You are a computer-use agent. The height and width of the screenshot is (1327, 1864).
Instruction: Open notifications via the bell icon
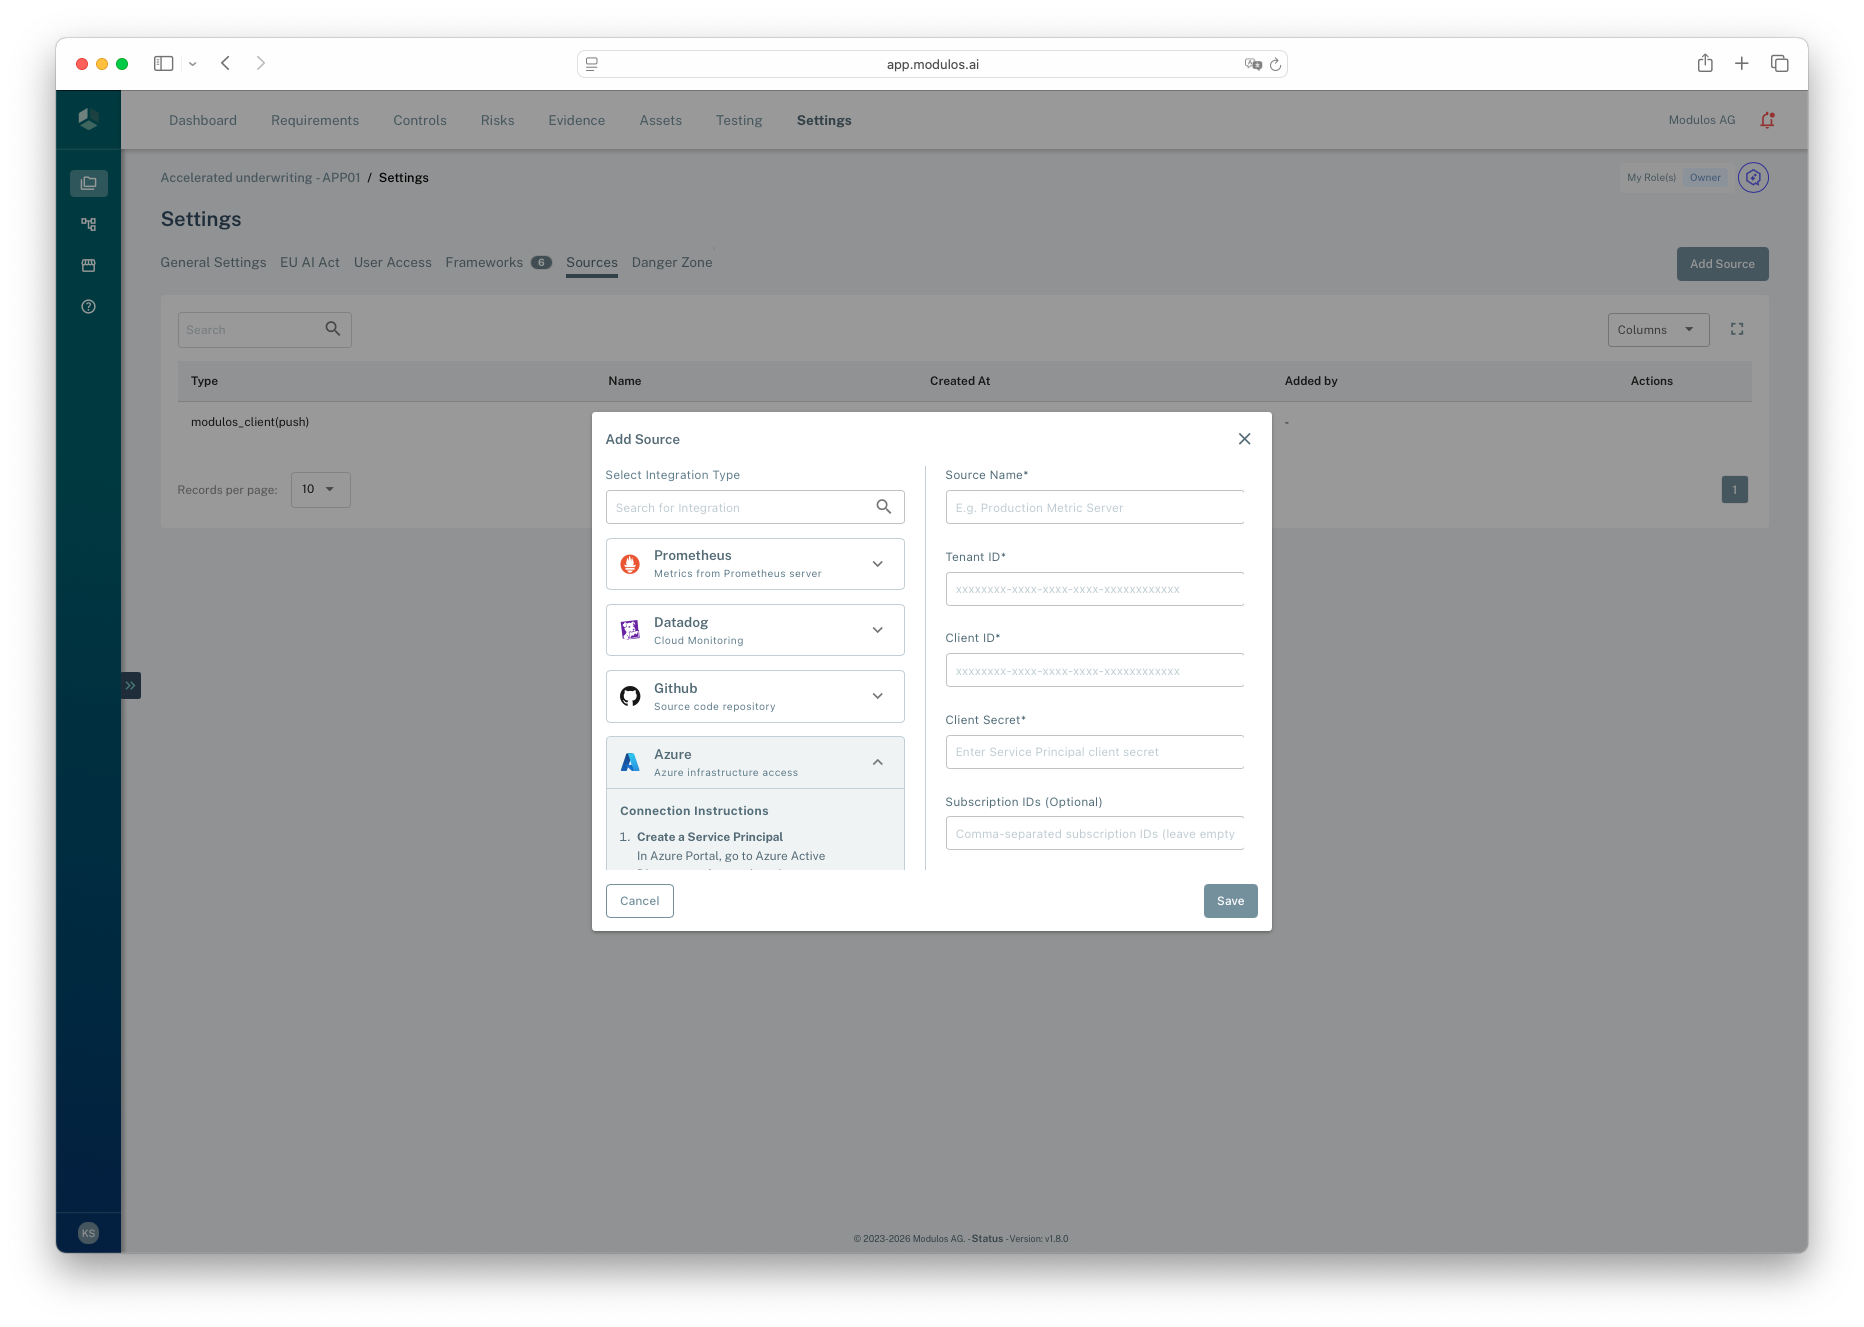coord(1767,119)
